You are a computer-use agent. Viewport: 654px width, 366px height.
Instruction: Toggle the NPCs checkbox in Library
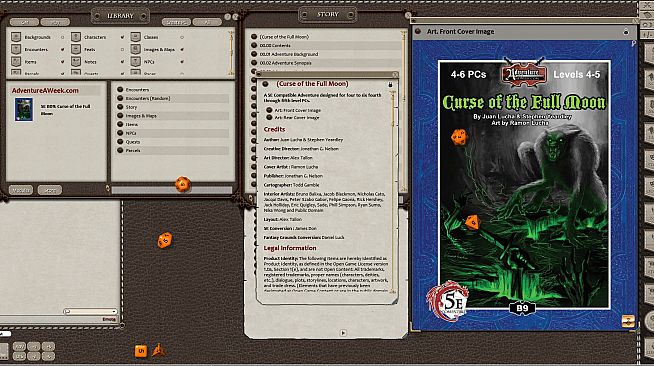click(x=182, y=62)
